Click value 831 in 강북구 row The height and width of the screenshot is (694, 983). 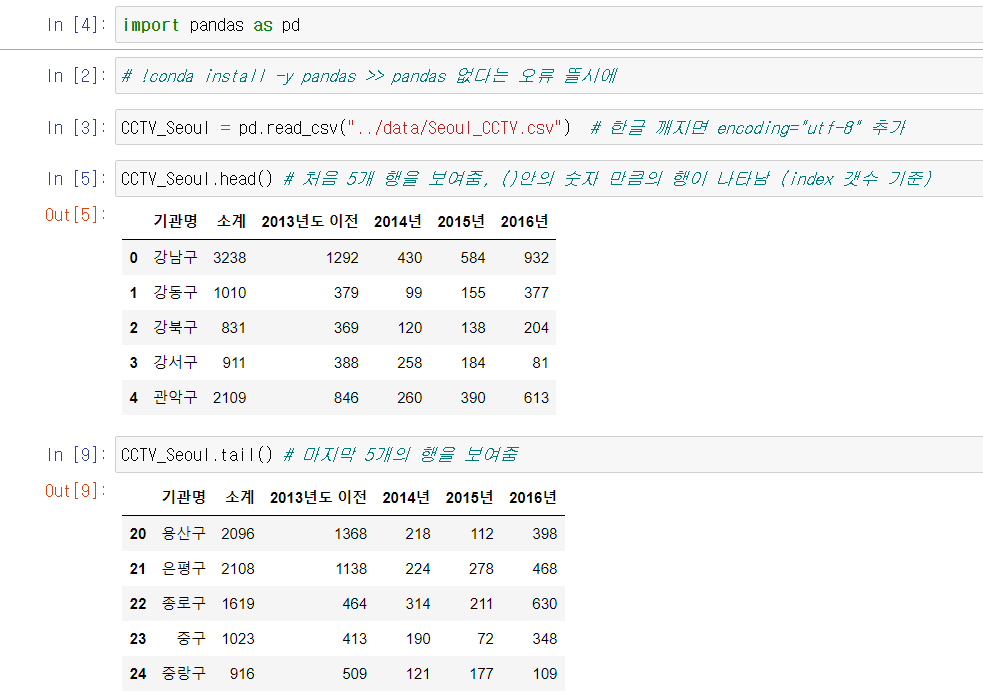[233, 328]
